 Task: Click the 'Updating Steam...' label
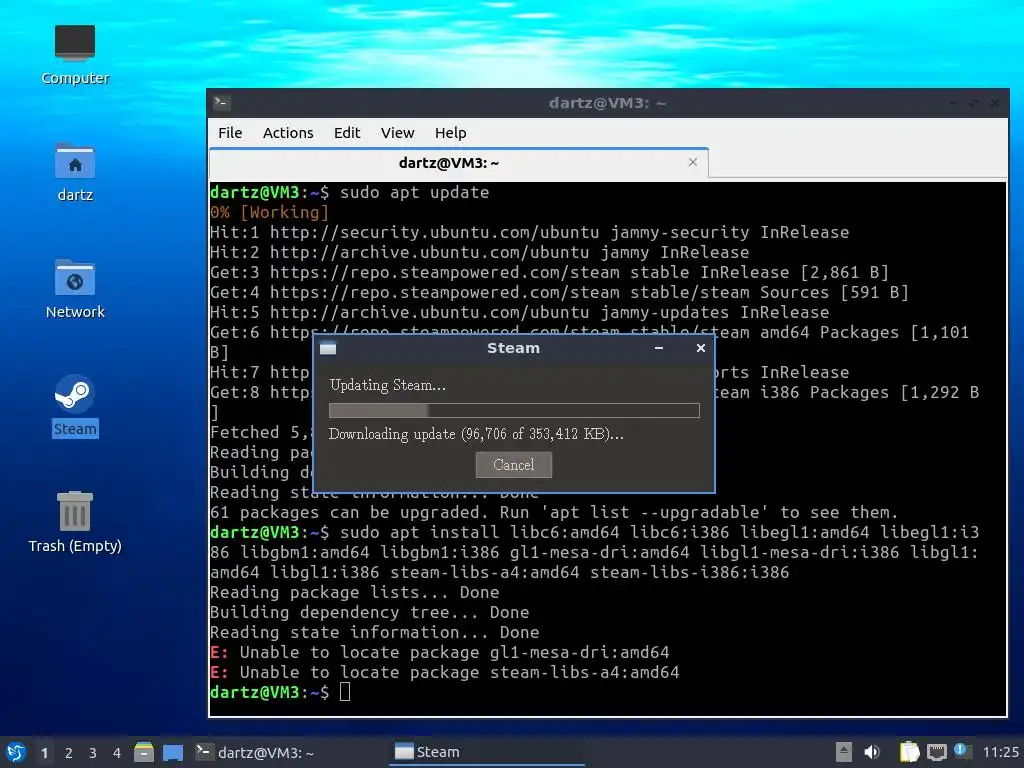[388, 385]
